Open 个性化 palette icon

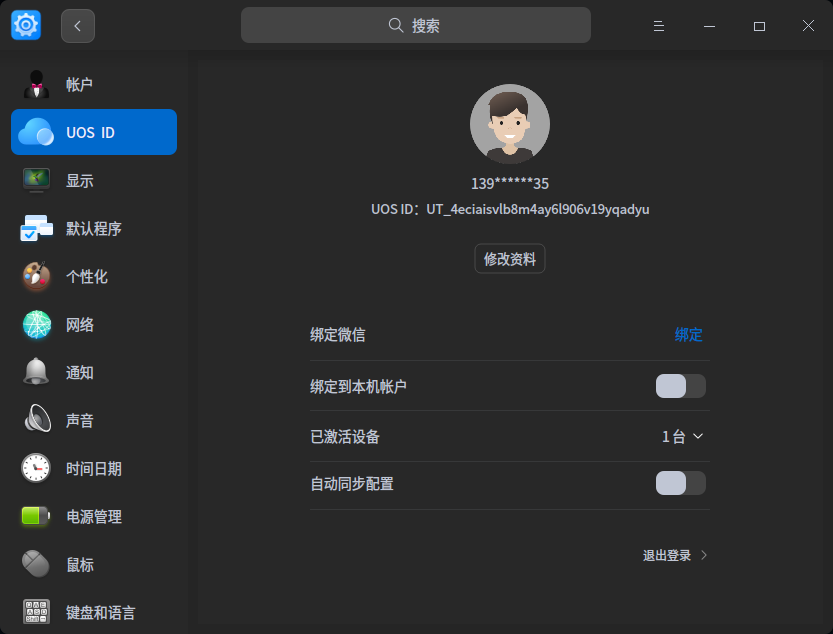(x=36, y=277)
